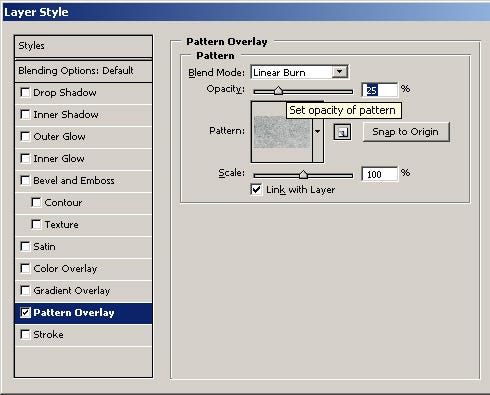Select the Bevel and Emboss label
Image resolution: width=490 pixels, height=395 pixels.
pos(74,181)
